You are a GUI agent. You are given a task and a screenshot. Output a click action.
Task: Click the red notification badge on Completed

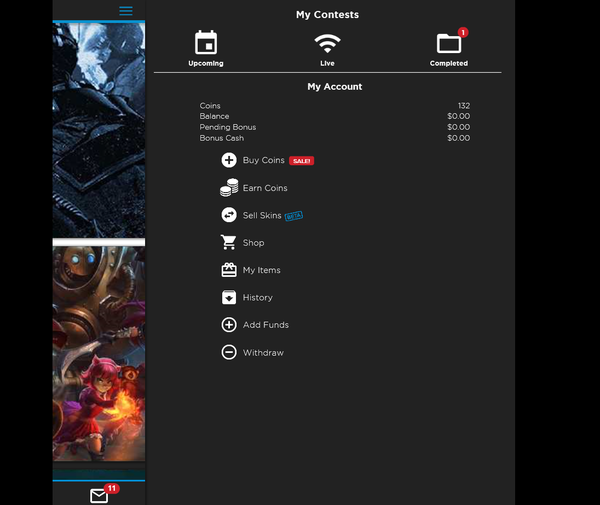click(463, 33)
